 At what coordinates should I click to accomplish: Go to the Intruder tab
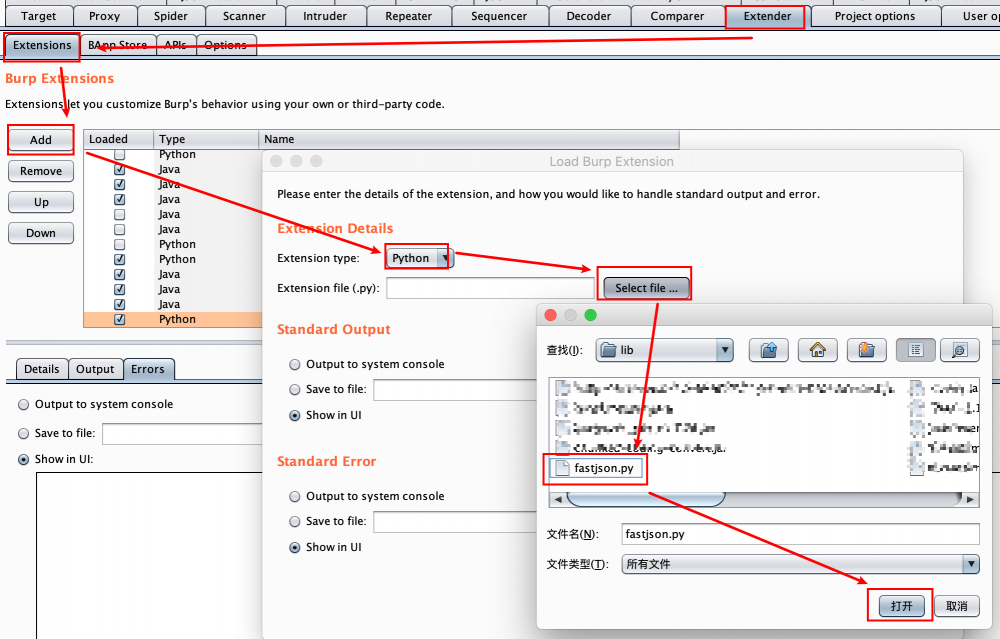[x=325, y=16]
